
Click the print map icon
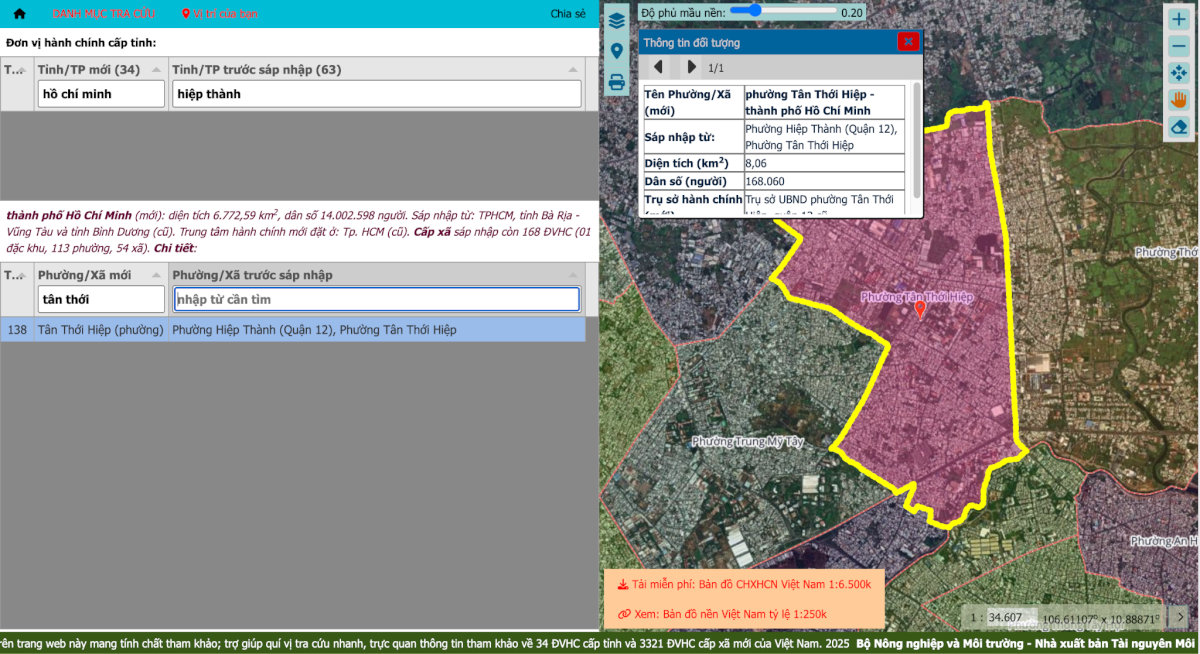pos(617,82)
